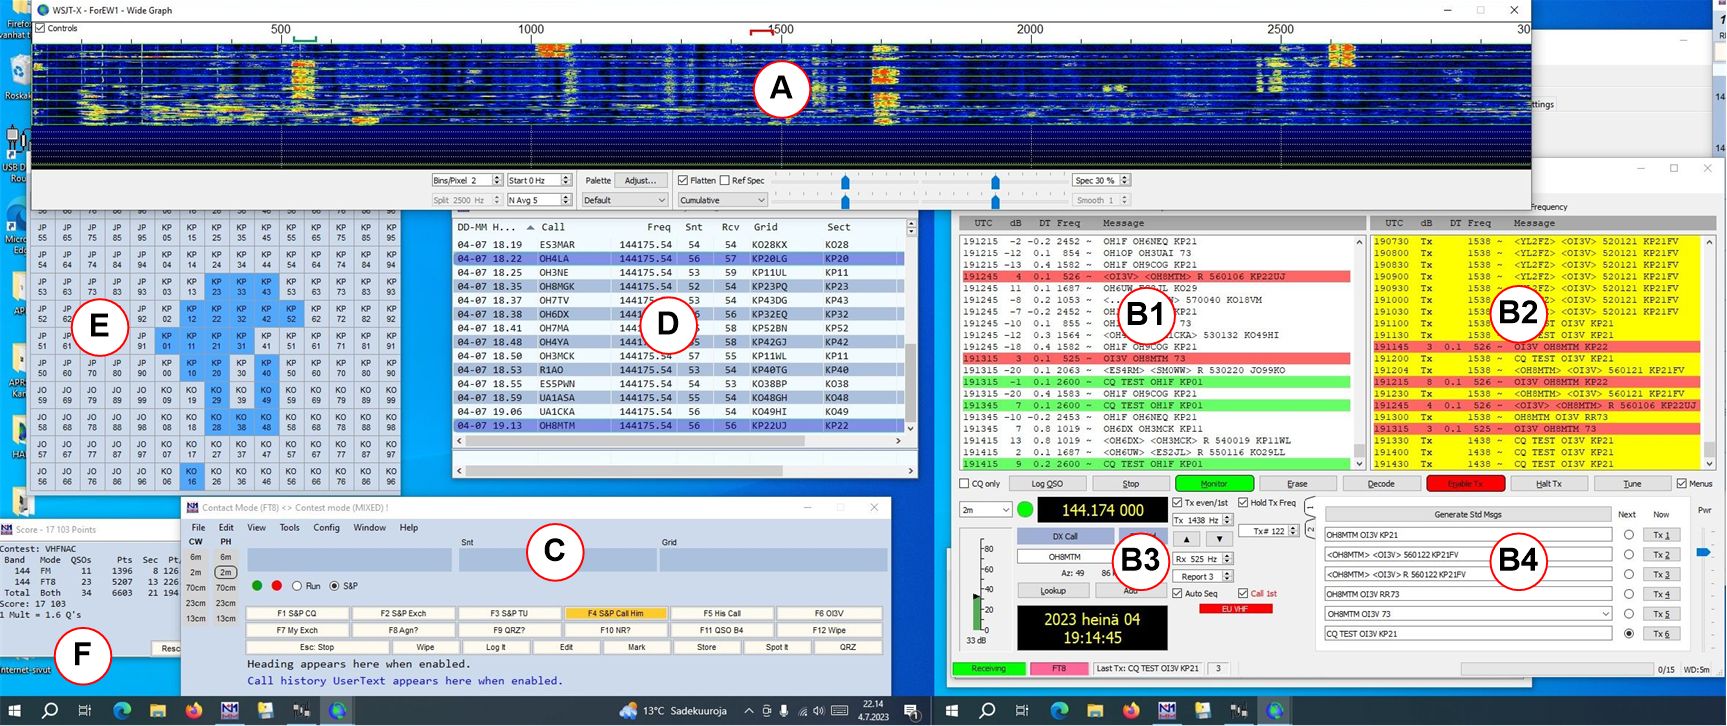Shift frequency down with the down-arrow button
The height and width of the screenshot is (726, 1727).
pyautogui.click(x=1219, y=538)
